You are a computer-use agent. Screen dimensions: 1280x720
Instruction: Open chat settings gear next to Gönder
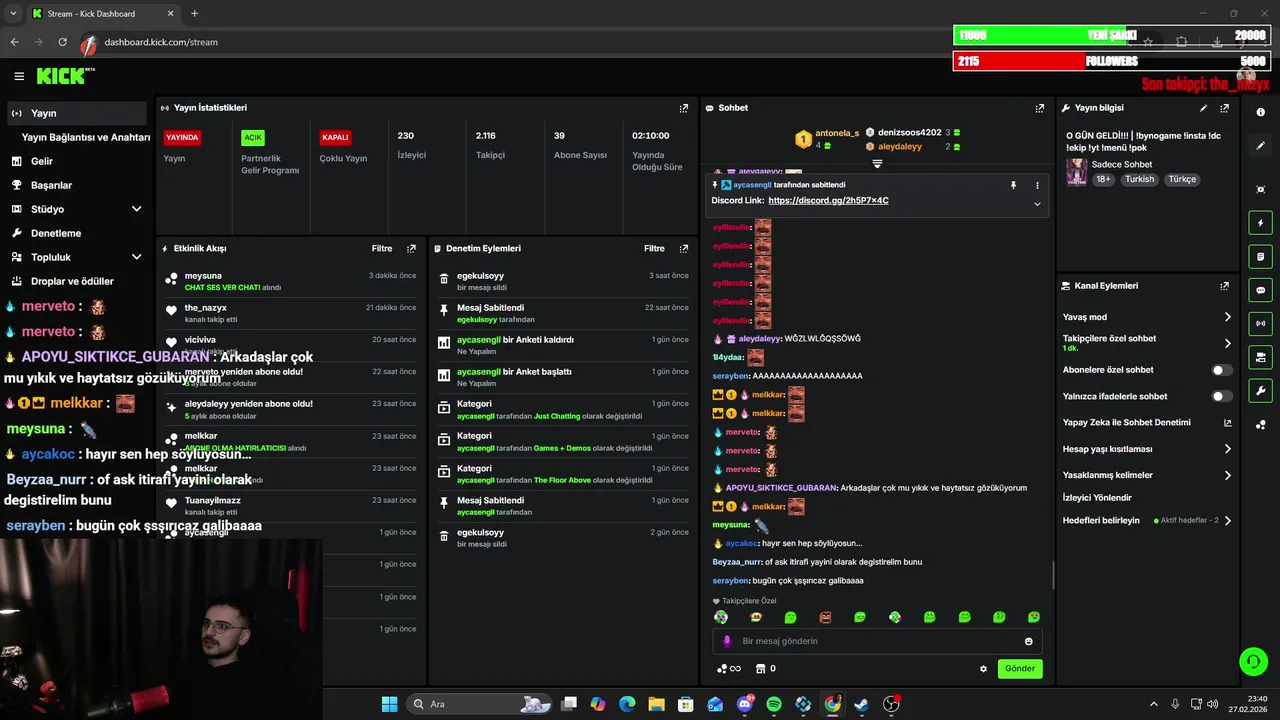983,669
